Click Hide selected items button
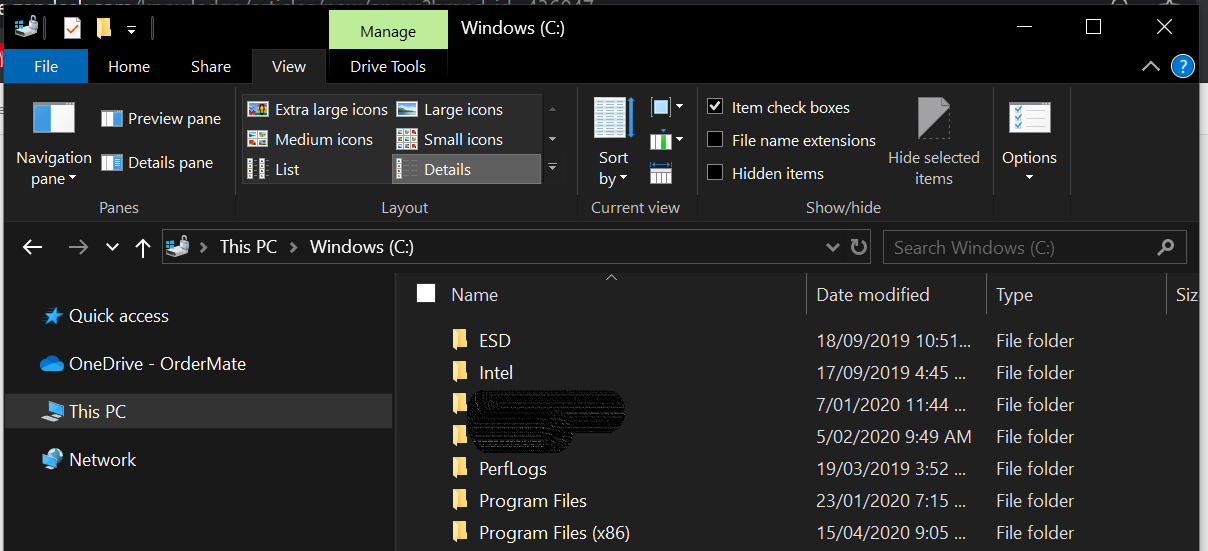 [934, 142]
